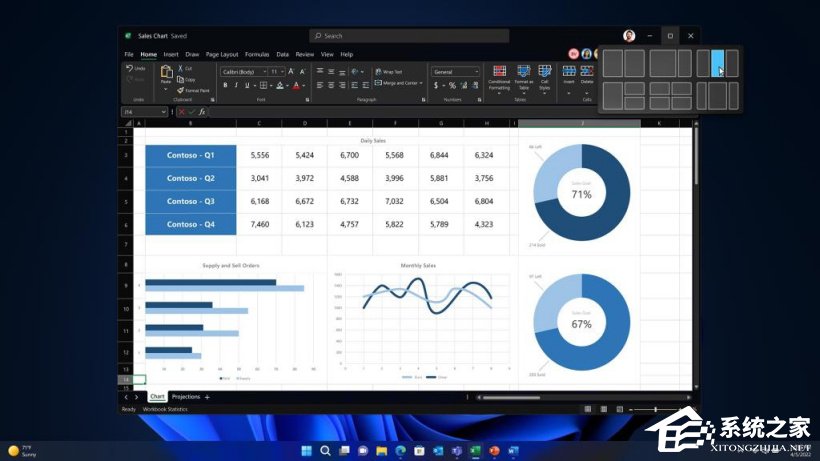
Task: Click the zoom slider in the status bar
Action: [x=655, y=409]
